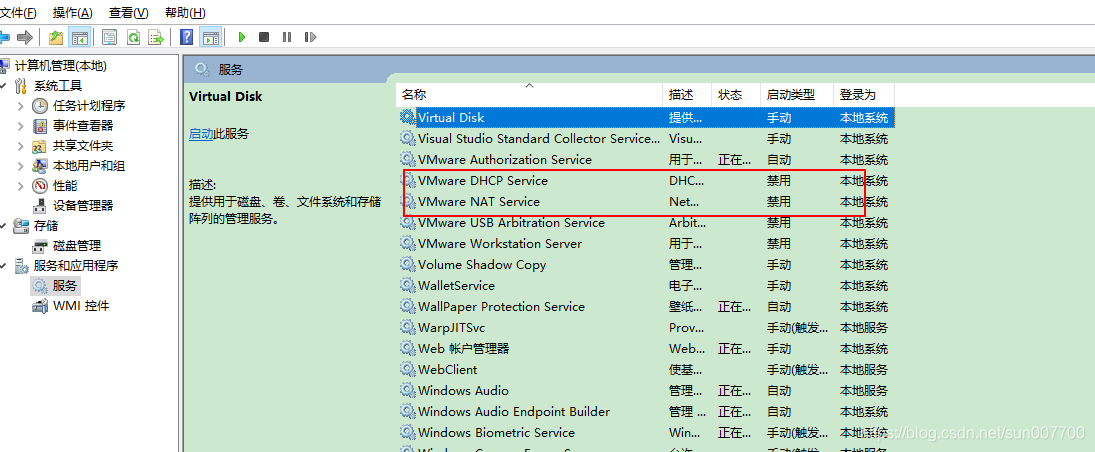
Task: Click the Export List toolbar icon
Action: coord(156,37)
